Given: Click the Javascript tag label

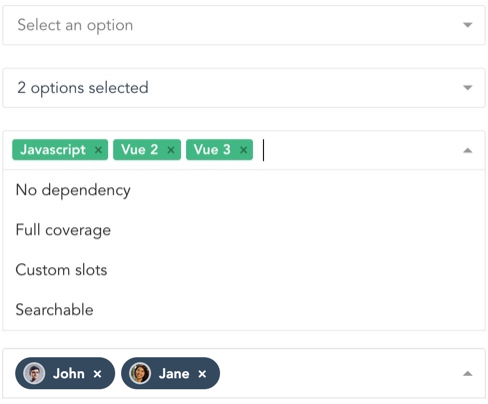Looking at the screenshot, I should [x=53, y=150].
